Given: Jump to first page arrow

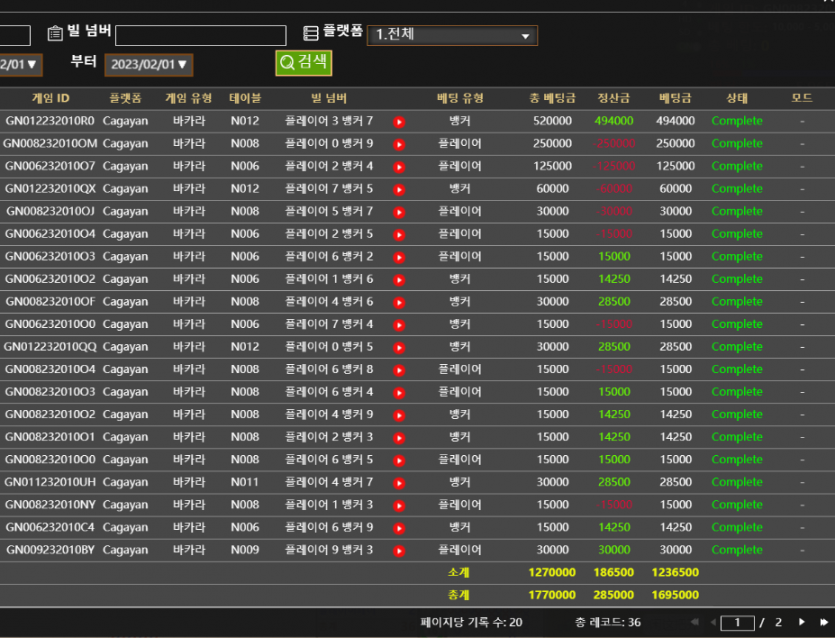Looking at the screenshot, I should (x=694, y=622).
